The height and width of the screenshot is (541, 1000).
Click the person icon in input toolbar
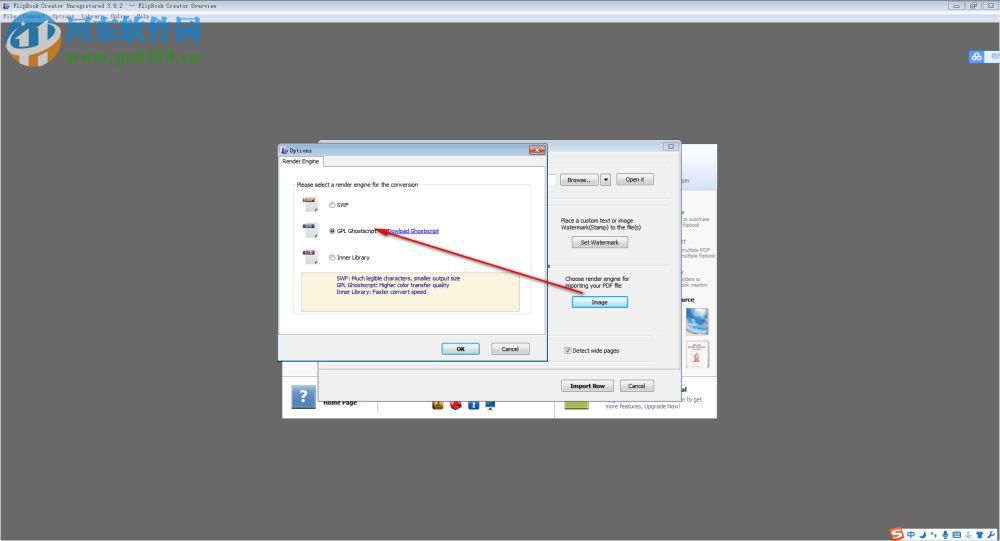click(968, 535)
